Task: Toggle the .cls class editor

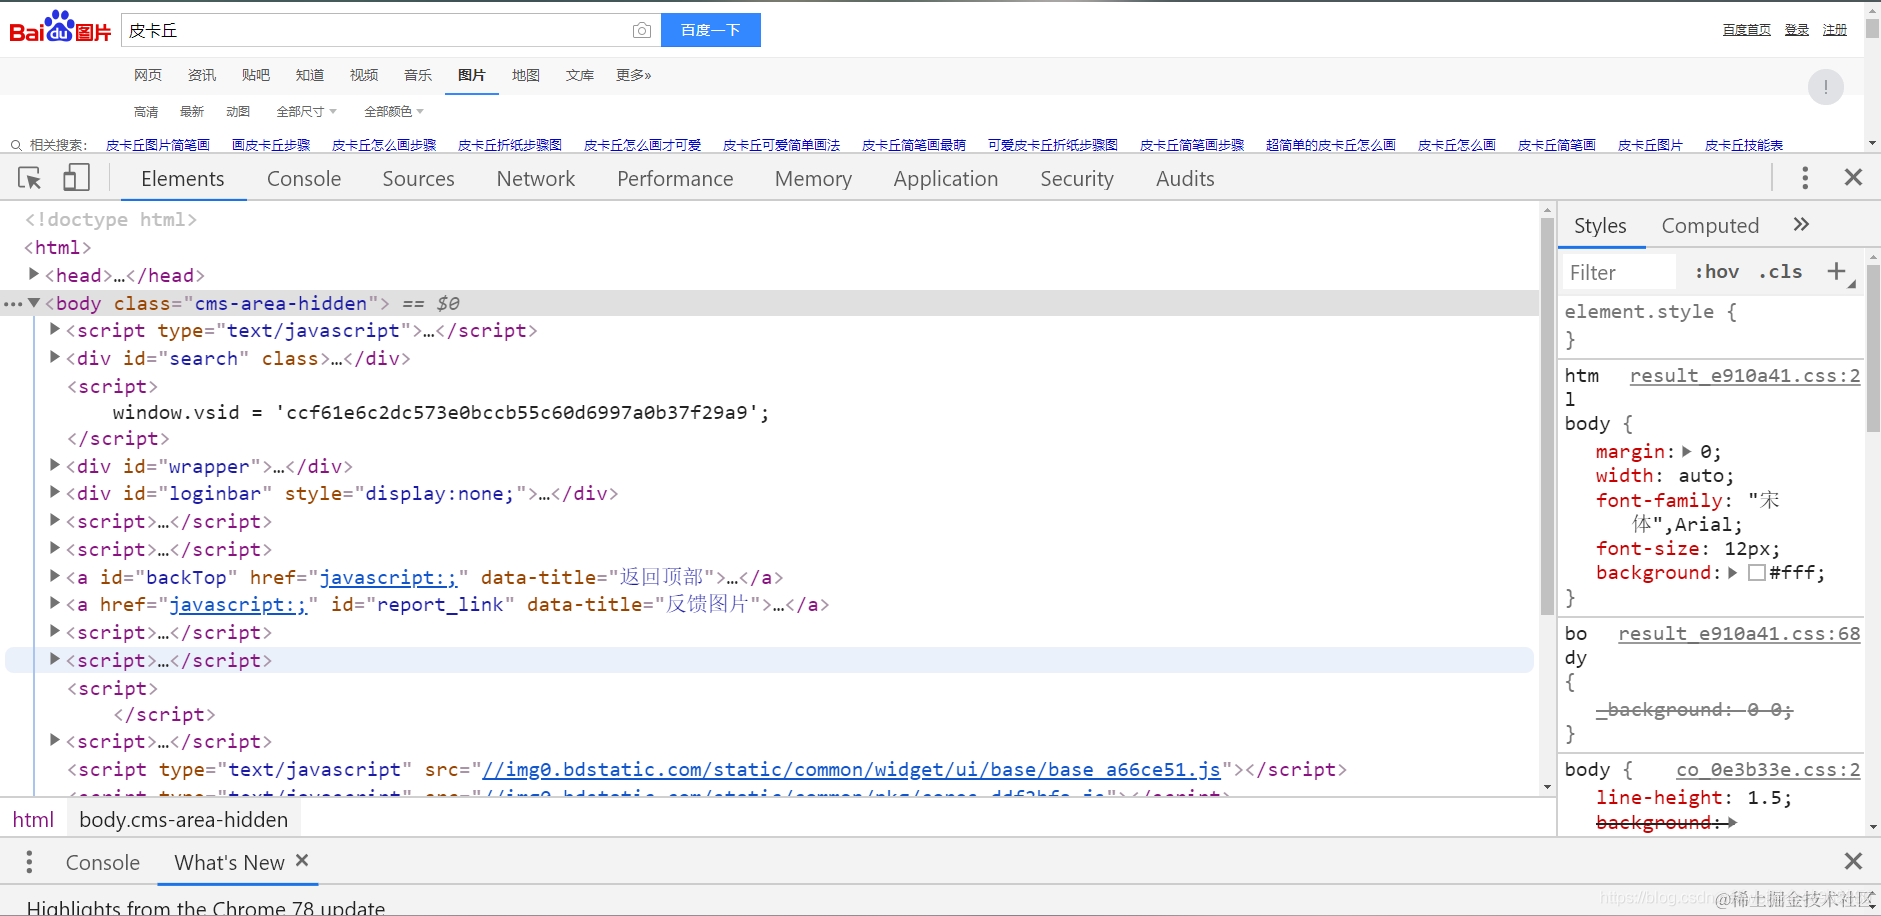Action: tap(1780, 272)
